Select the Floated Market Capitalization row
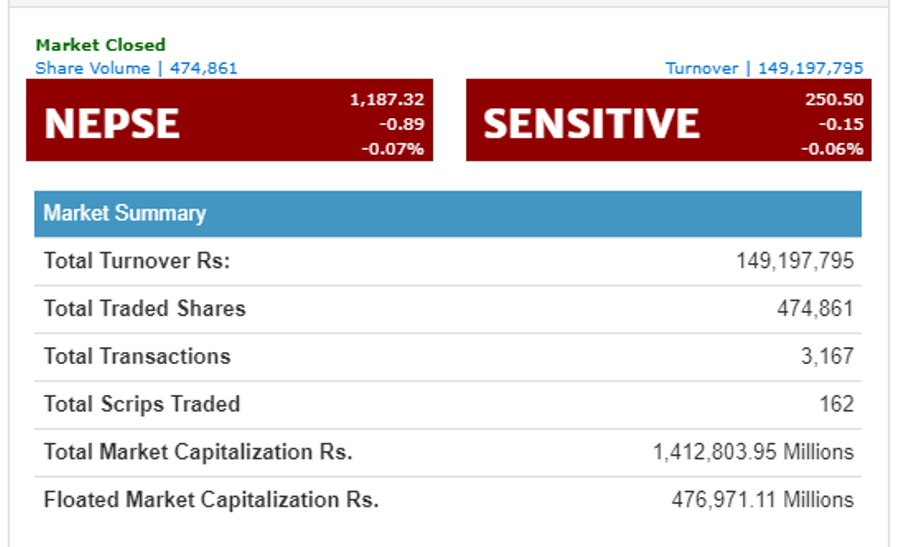 (448, 500)
